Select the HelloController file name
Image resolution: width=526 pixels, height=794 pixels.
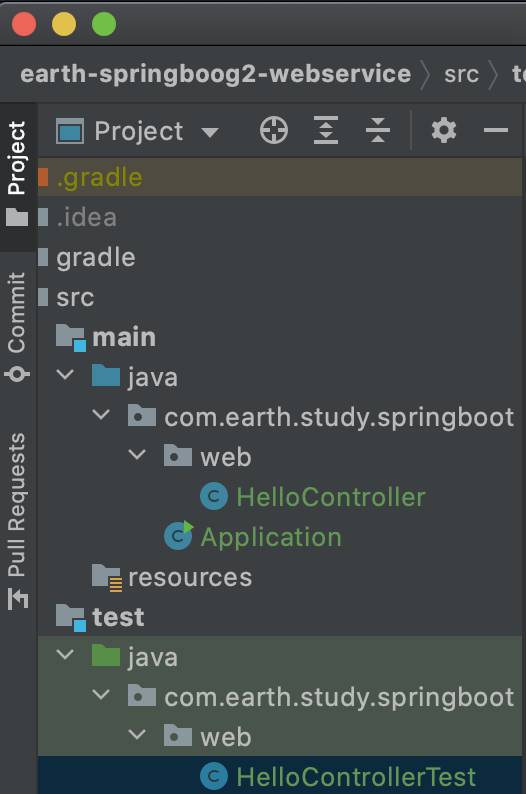331,497
